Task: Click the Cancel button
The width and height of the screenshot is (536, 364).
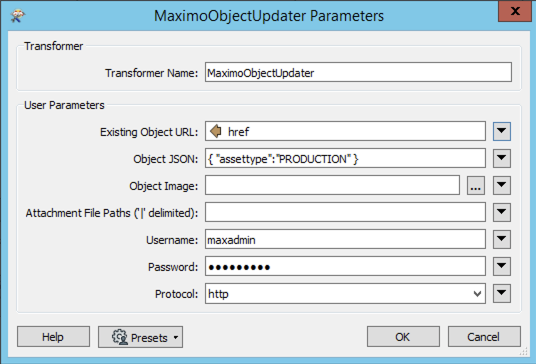Action: (484, 337)
